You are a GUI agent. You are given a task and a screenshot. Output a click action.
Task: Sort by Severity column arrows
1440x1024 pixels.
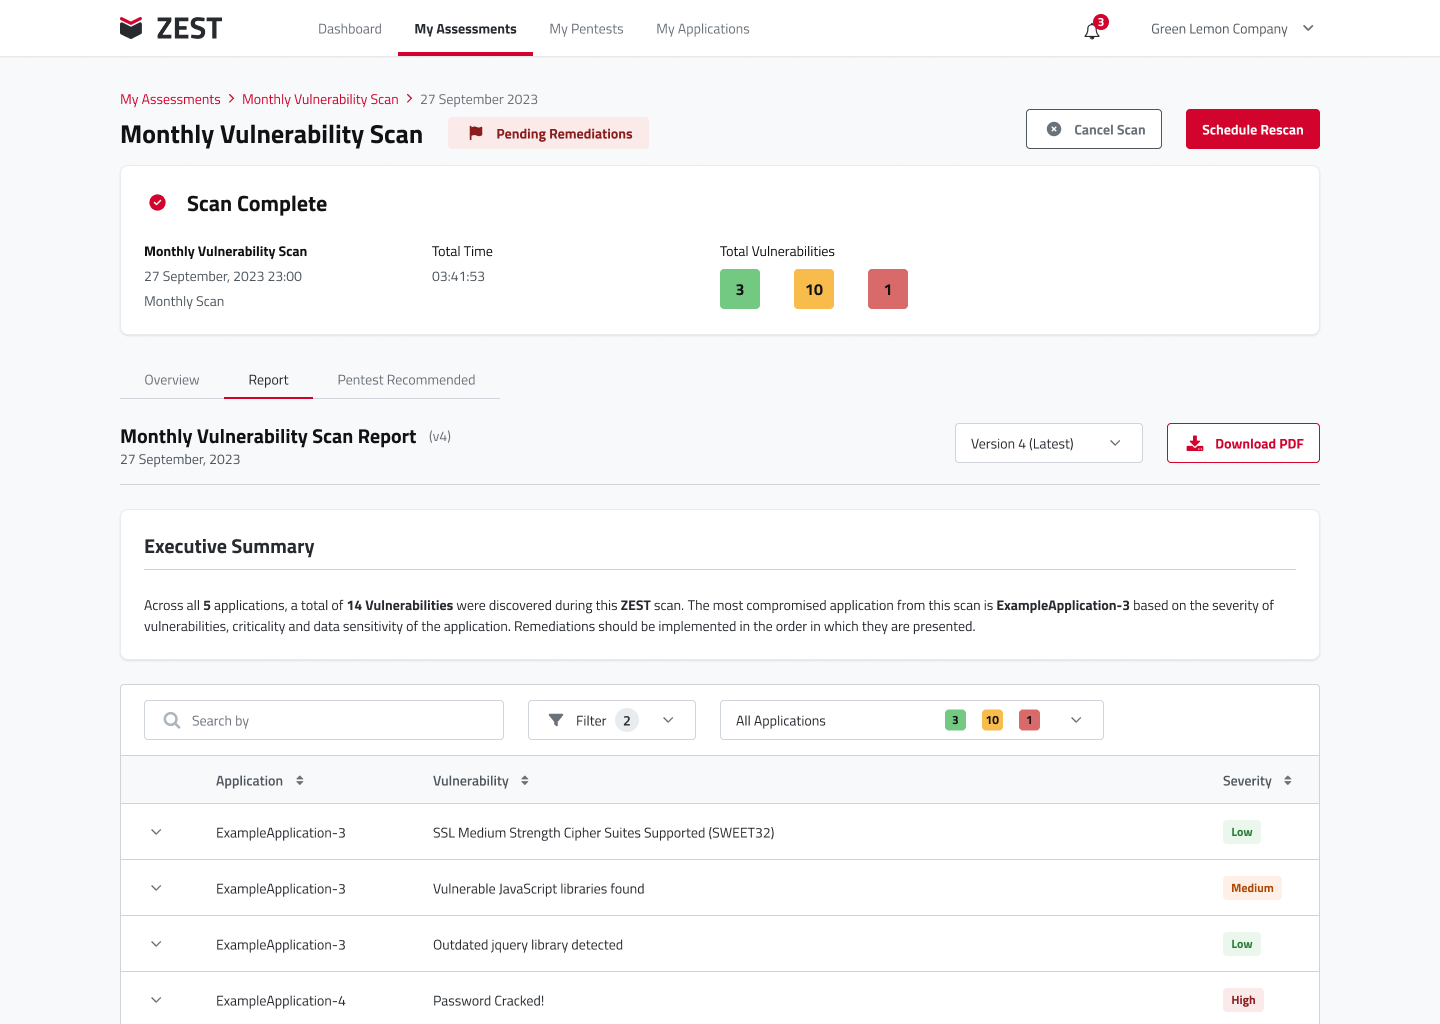(1288, 781)
